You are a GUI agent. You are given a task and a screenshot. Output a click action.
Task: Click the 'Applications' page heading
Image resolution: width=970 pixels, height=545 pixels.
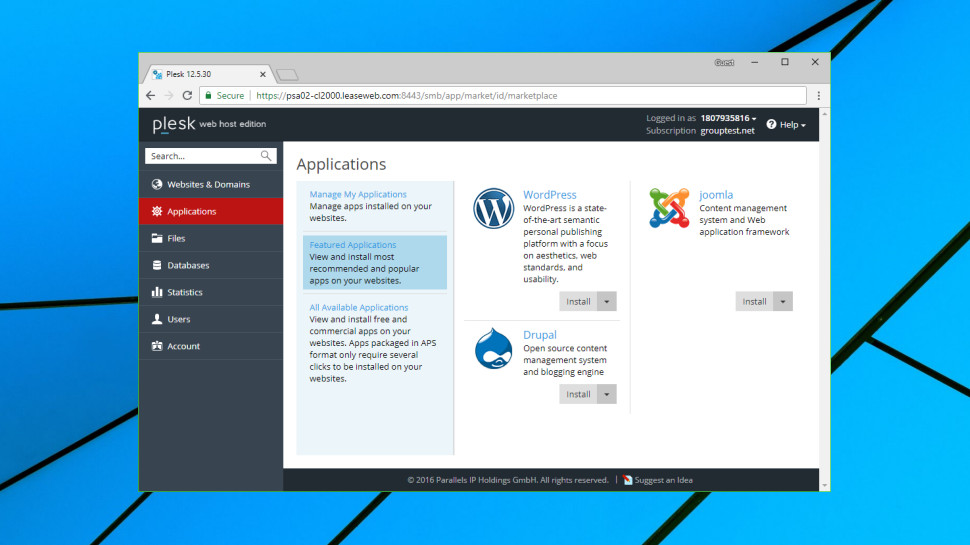click(341, 165)
